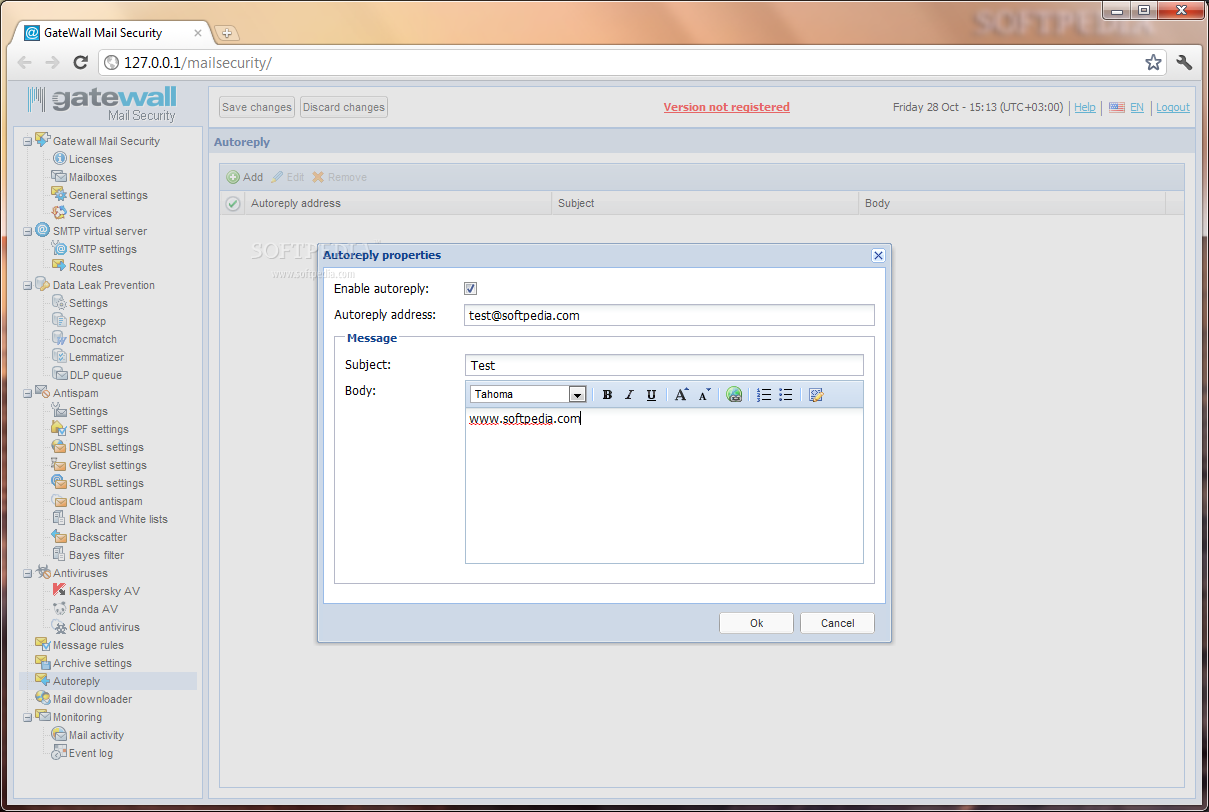The image size is (1209, 812).
Task: Open the Version not registered link
Action: (x=727, y=107)
